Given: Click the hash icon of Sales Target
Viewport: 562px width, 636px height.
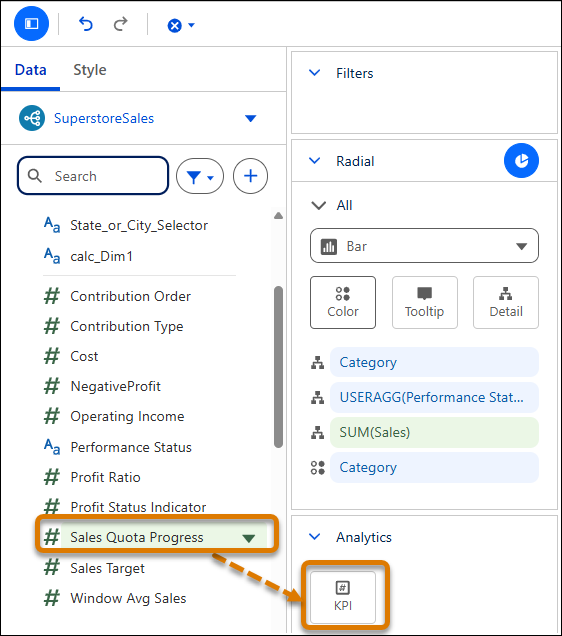Looking at the screenshot, I should point(51,567).
